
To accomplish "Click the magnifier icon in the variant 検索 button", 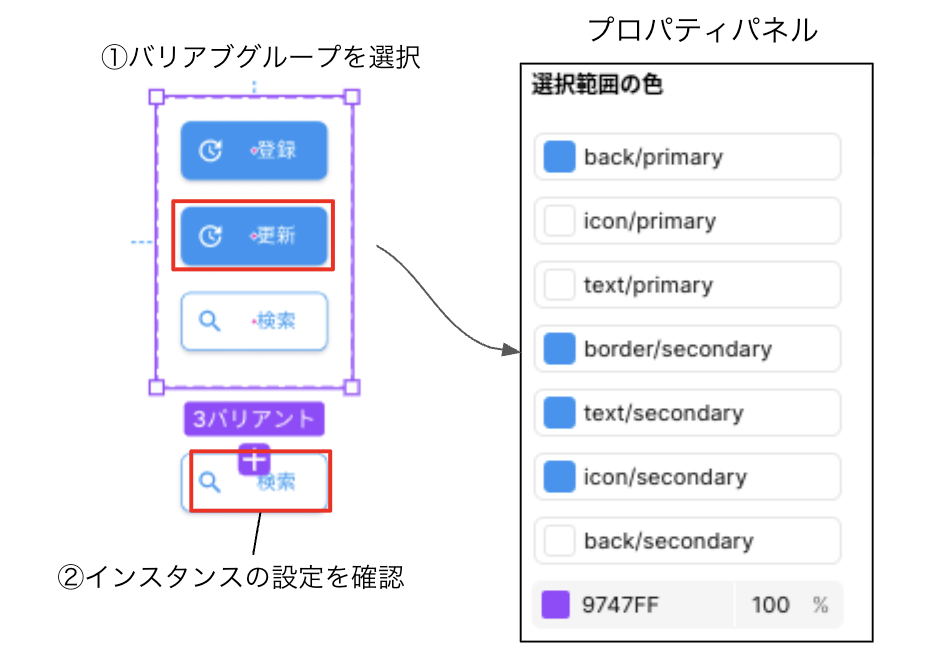I will [x=209, y=321].
